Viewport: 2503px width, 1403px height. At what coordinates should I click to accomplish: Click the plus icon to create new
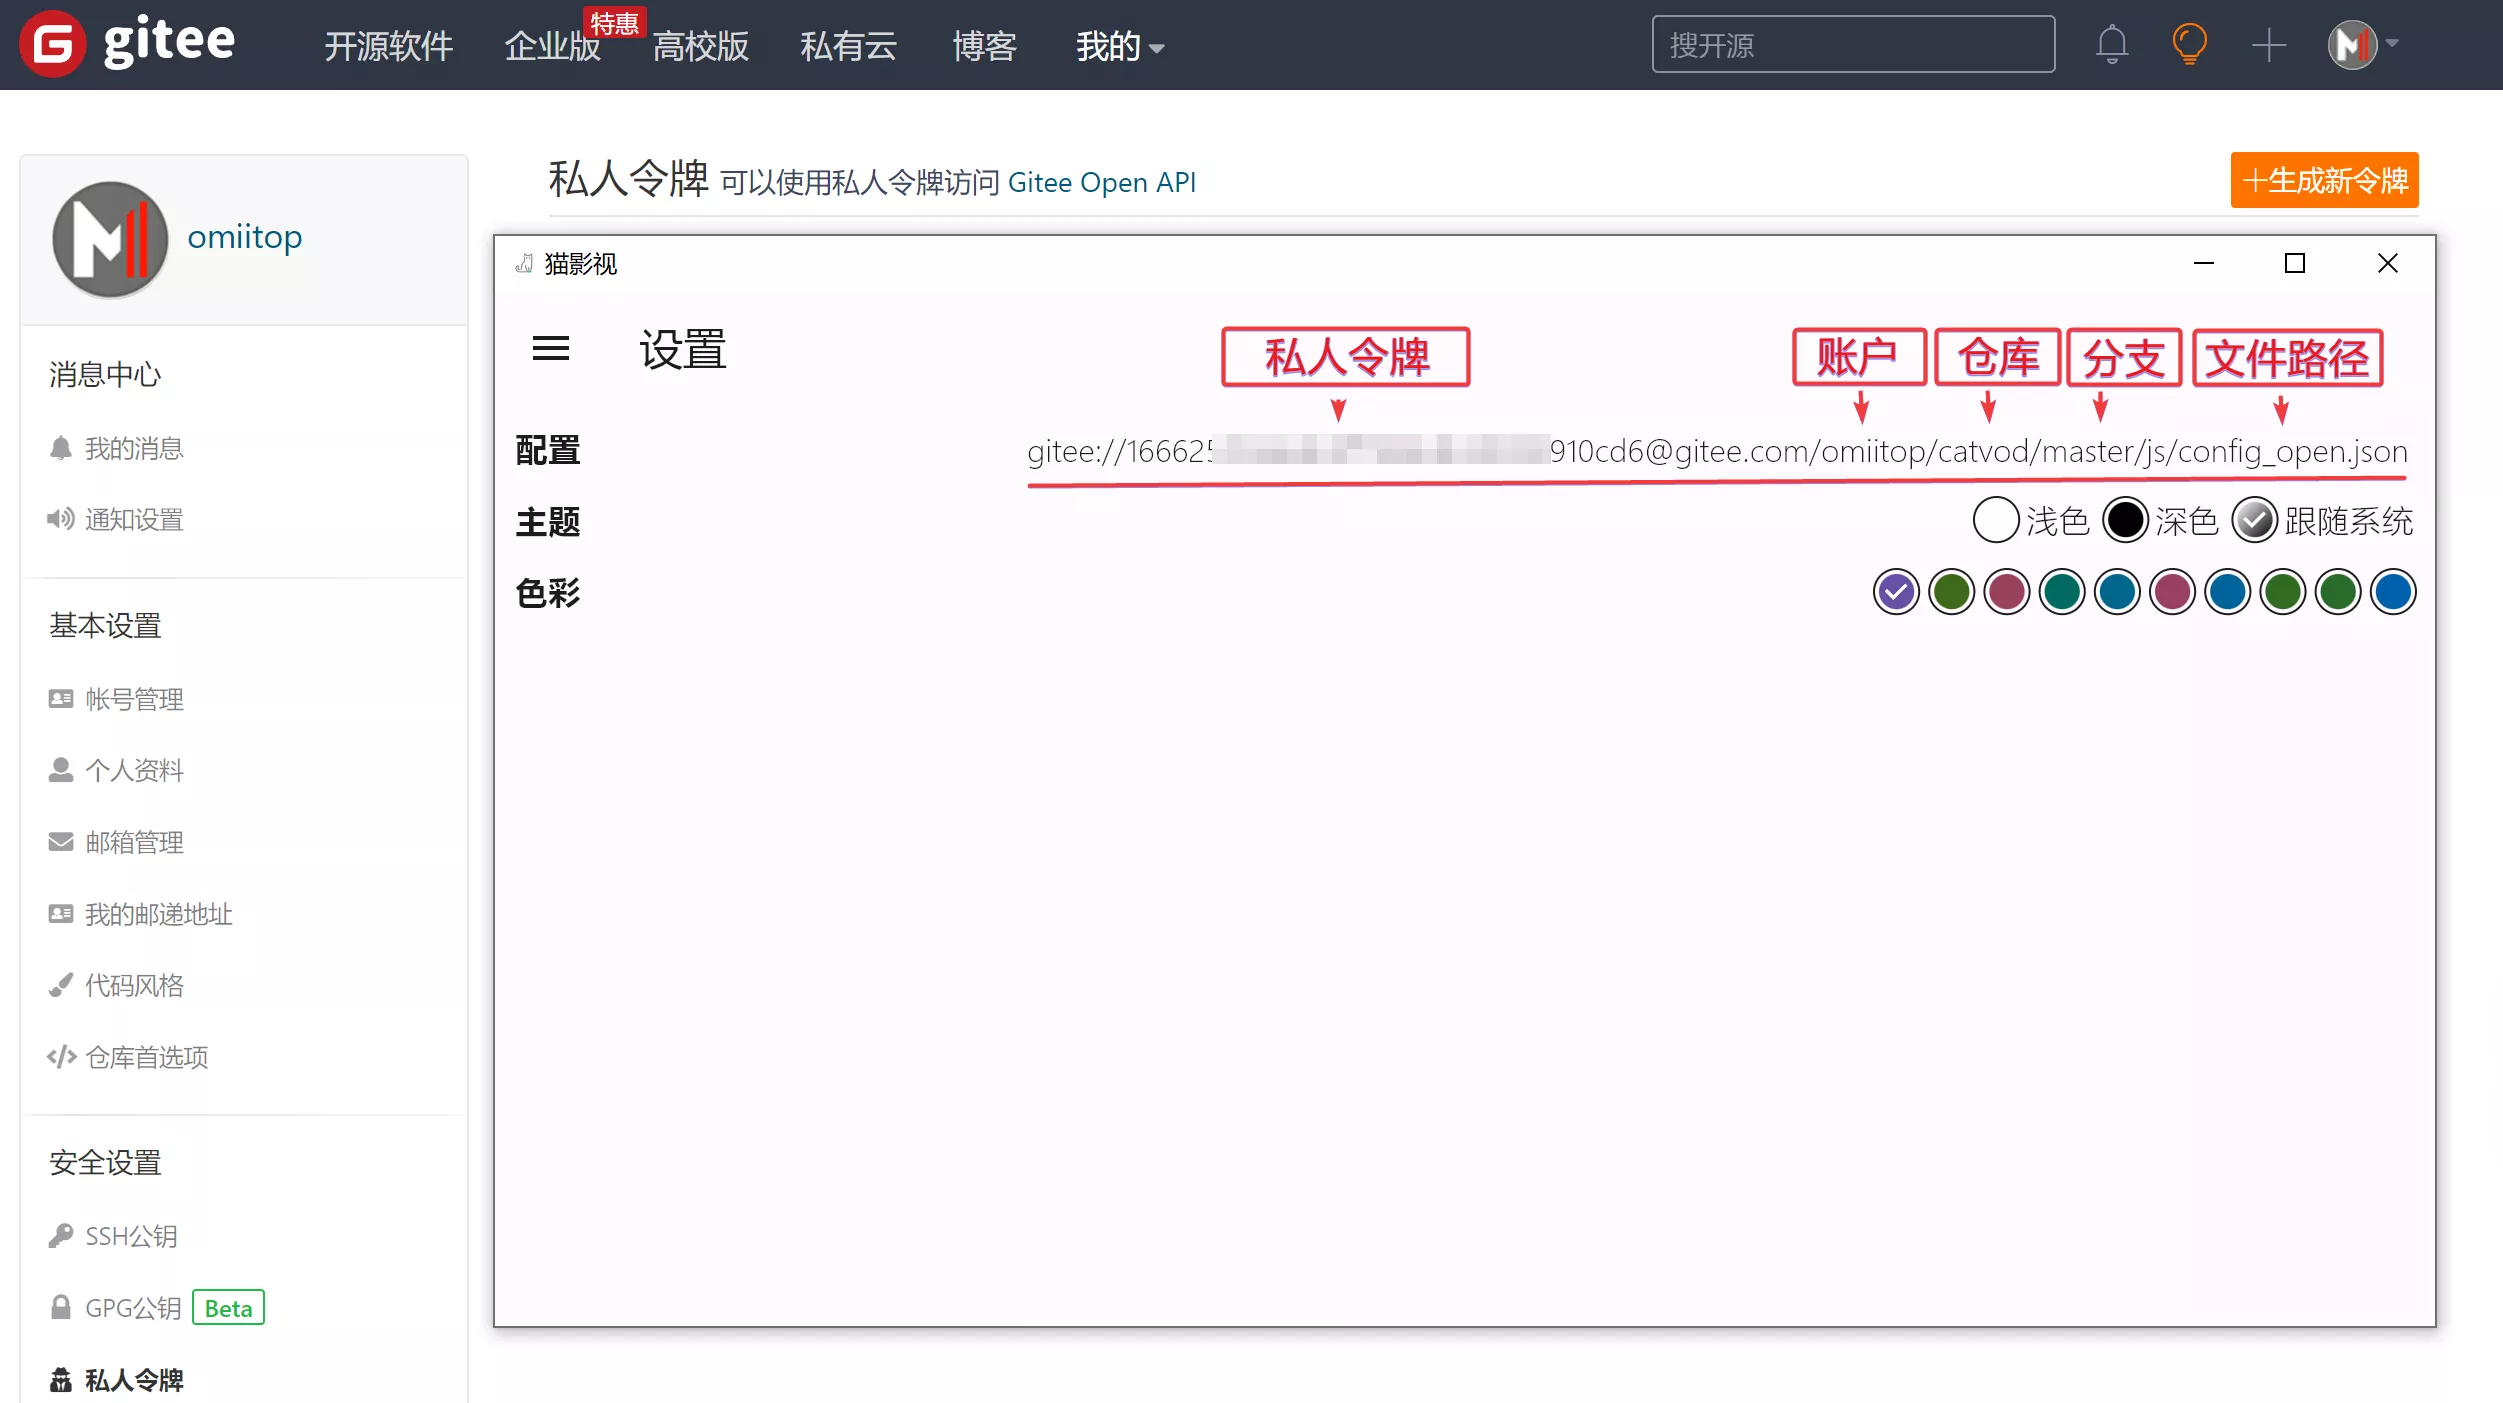tap(2268, 44)
